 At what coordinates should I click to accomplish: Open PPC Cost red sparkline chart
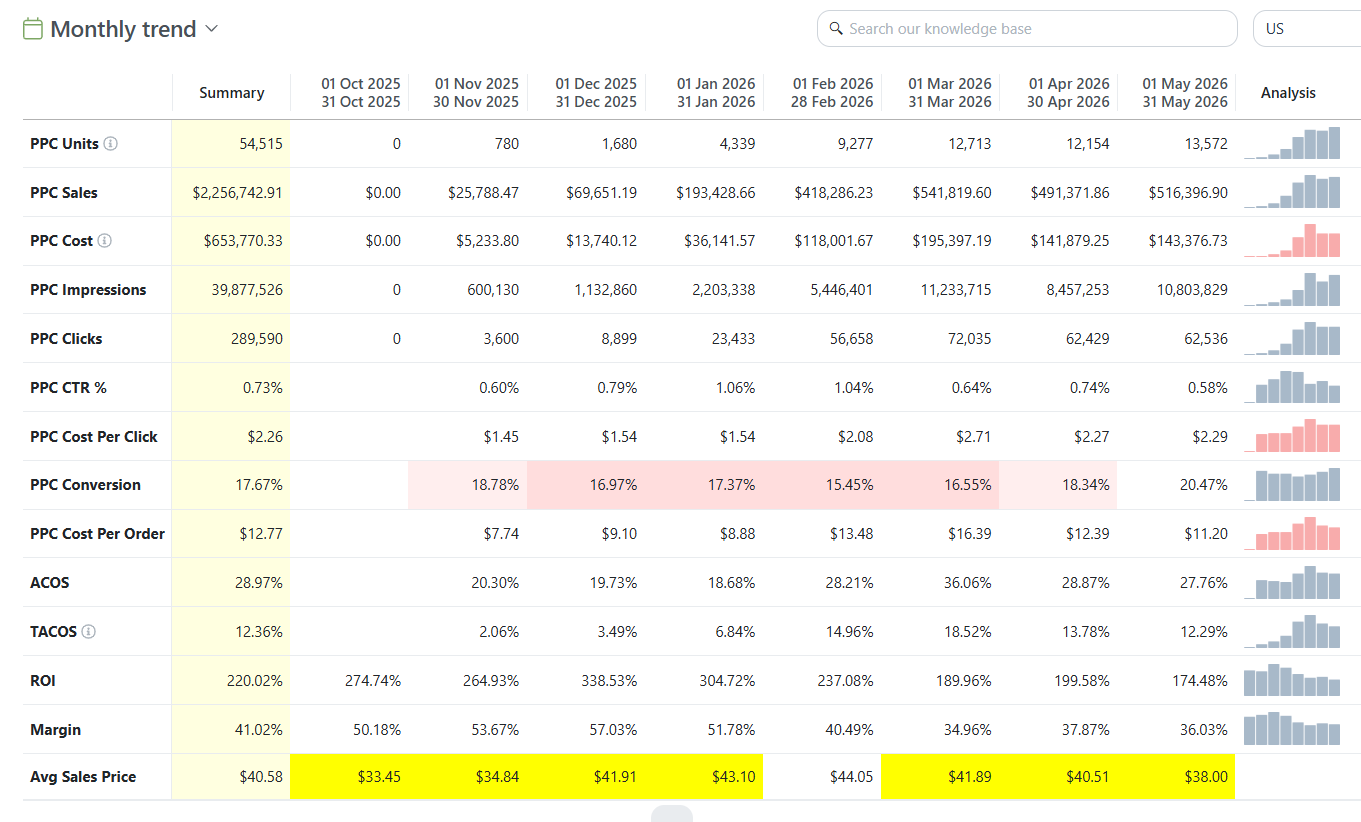(x=1292, y=241)
